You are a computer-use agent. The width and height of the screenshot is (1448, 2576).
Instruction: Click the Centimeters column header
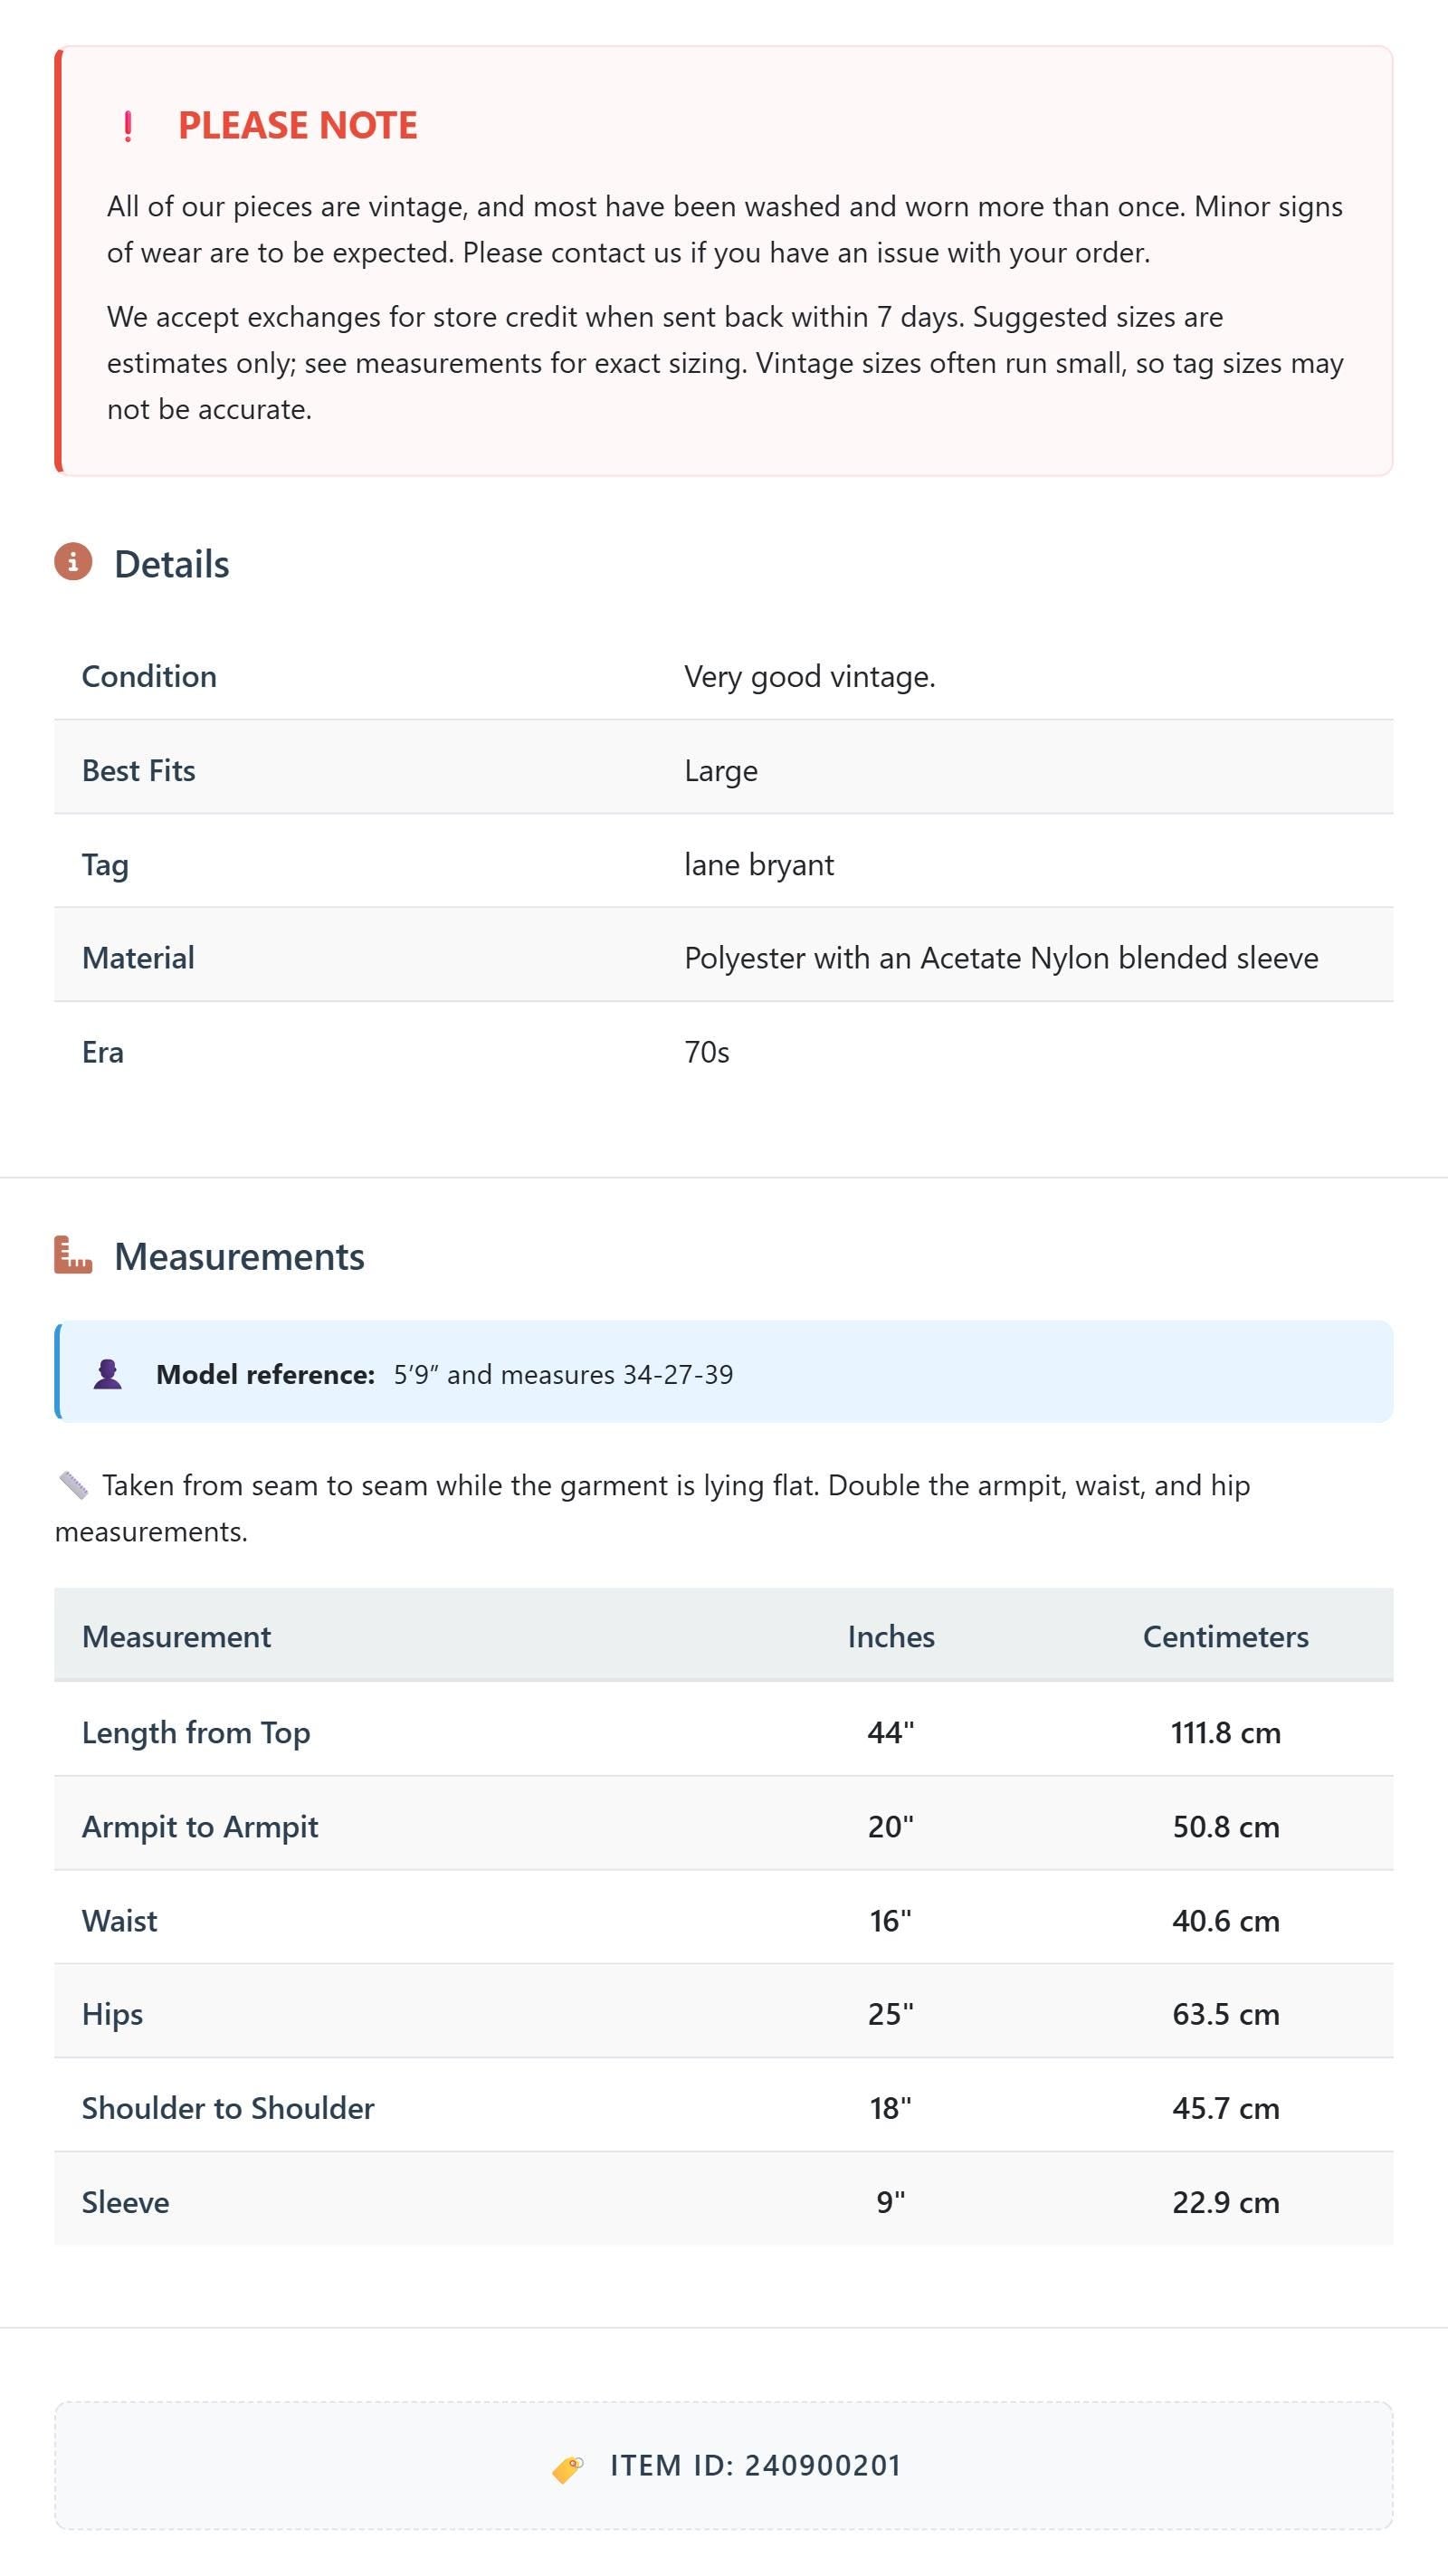[x=1226, y=1636]
